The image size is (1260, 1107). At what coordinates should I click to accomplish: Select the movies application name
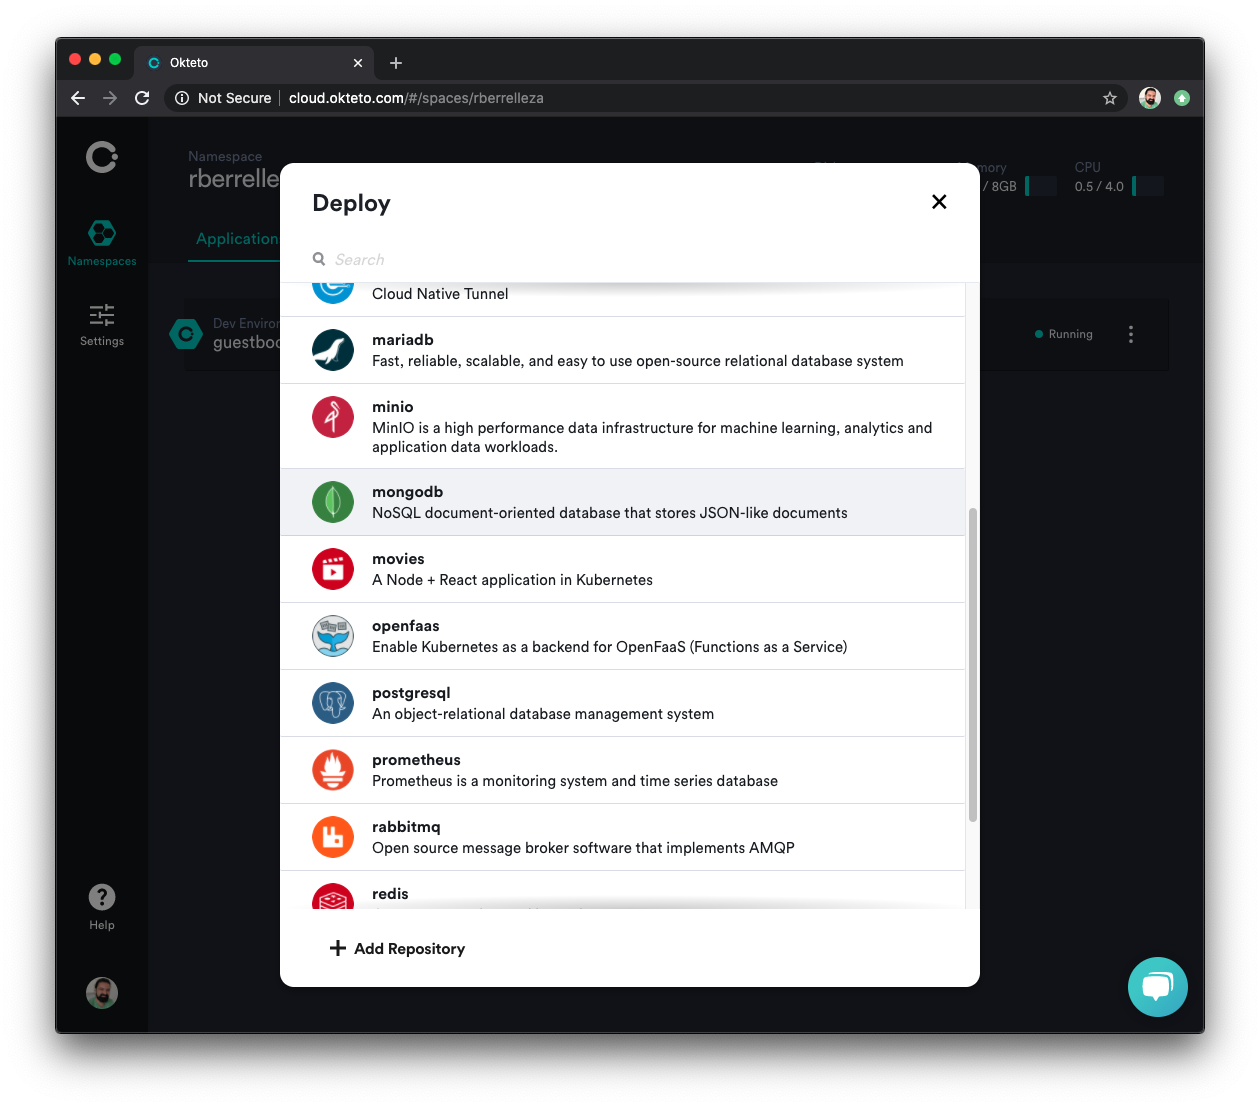[x=398, y=559]
